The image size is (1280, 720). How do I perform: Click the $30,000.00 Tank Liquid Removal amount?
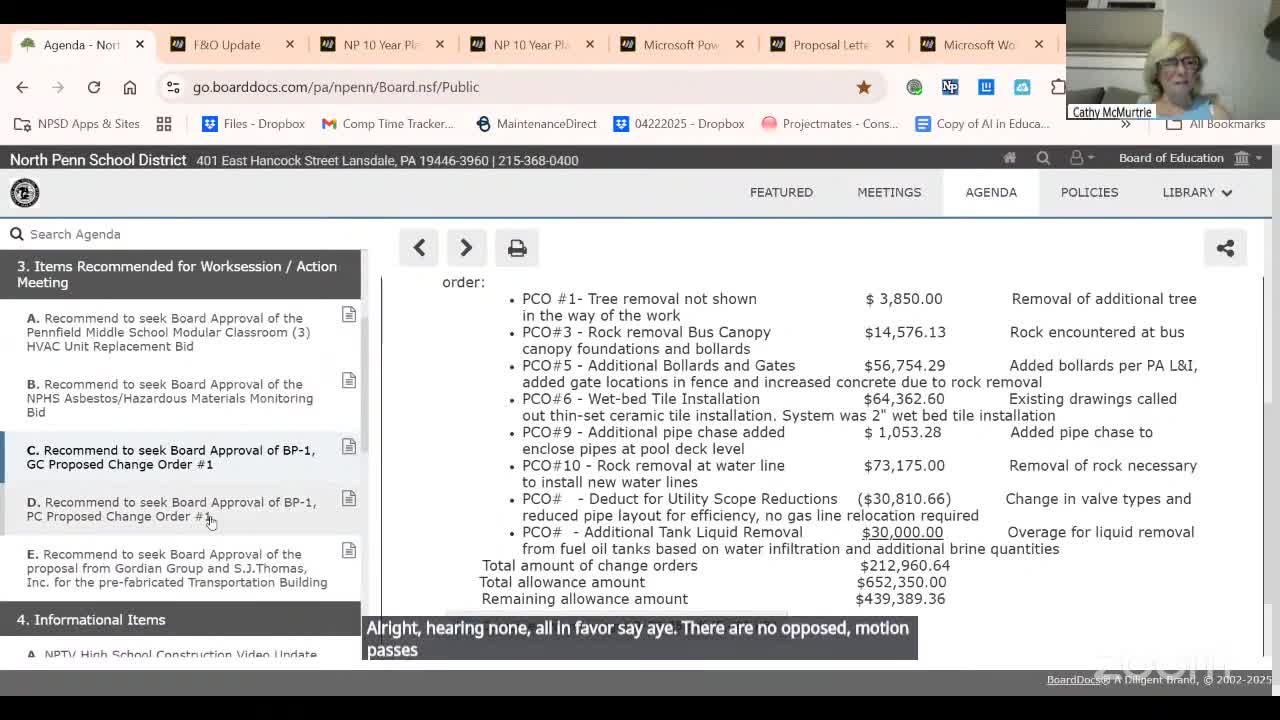tap(902, 532)
